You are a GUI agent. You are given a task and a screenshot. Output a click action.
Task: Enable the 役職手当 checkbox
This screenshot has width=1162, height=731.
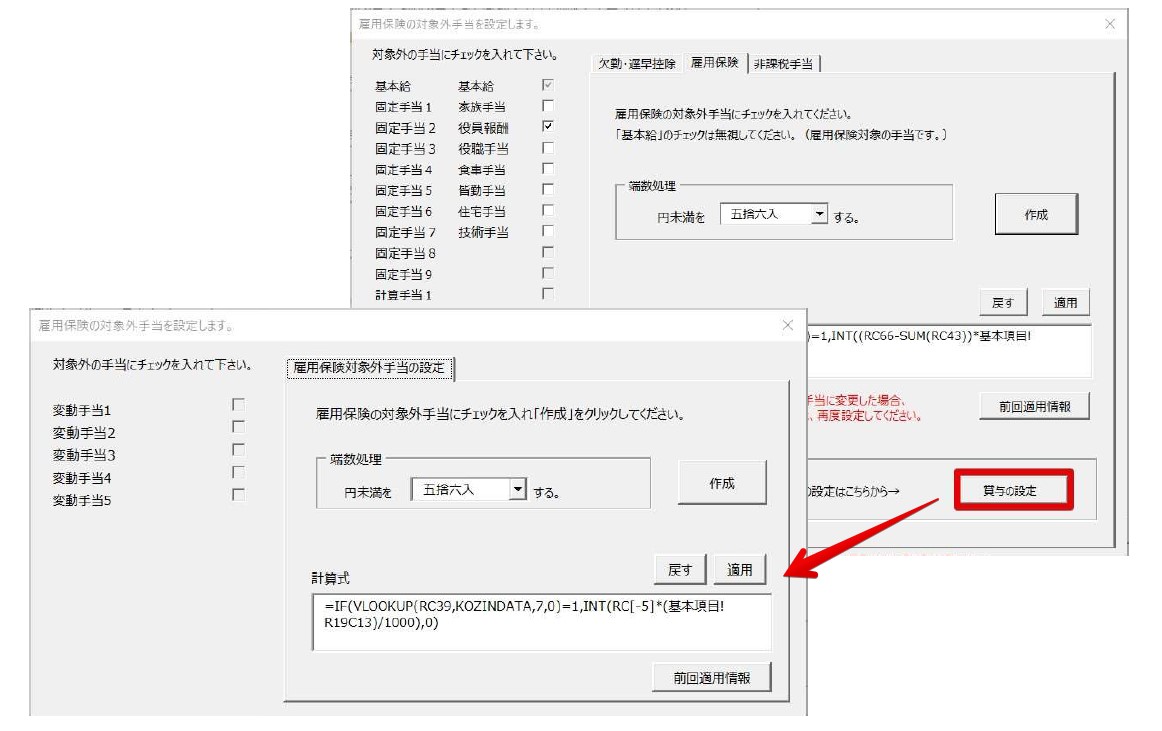pyautogui.click(x=547, y=148)
